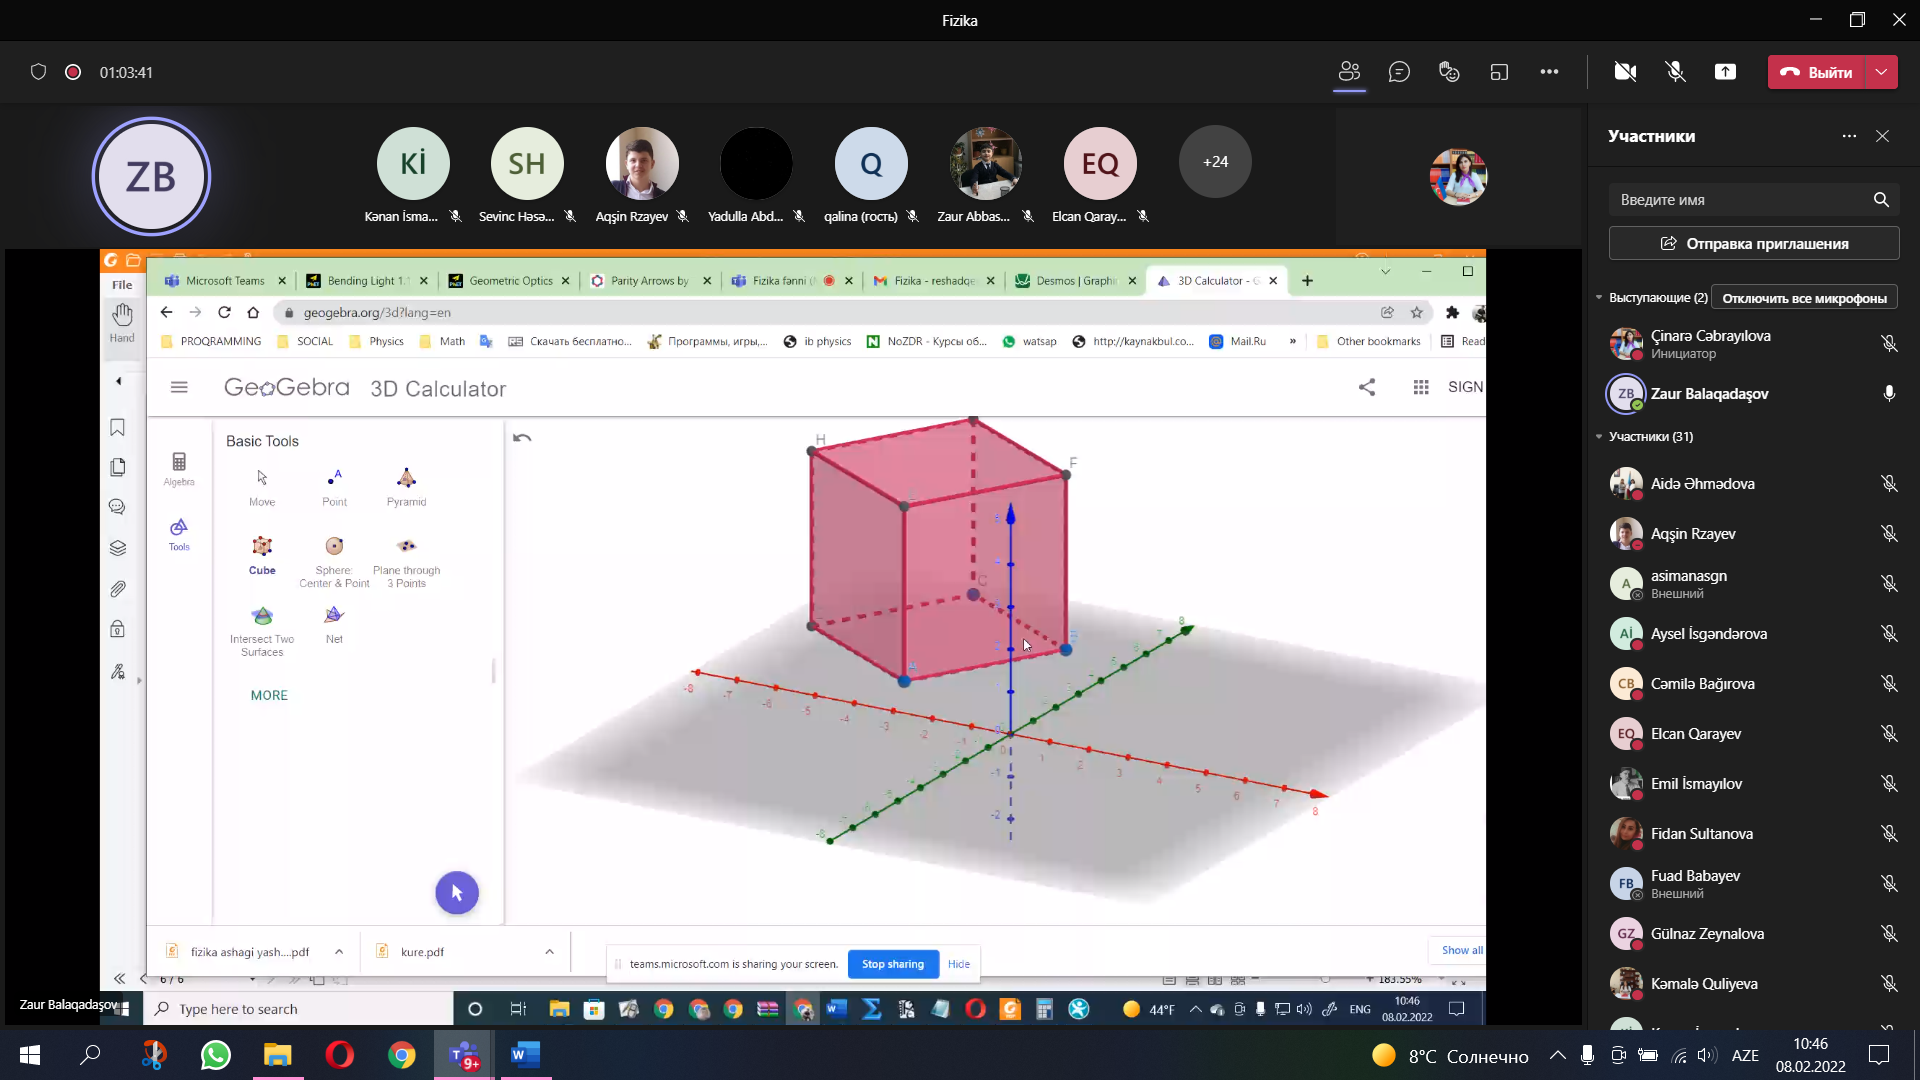Click the Введите имя search field
The width and height of the screenshot is (1920, 1080).
pos(1753,200)
